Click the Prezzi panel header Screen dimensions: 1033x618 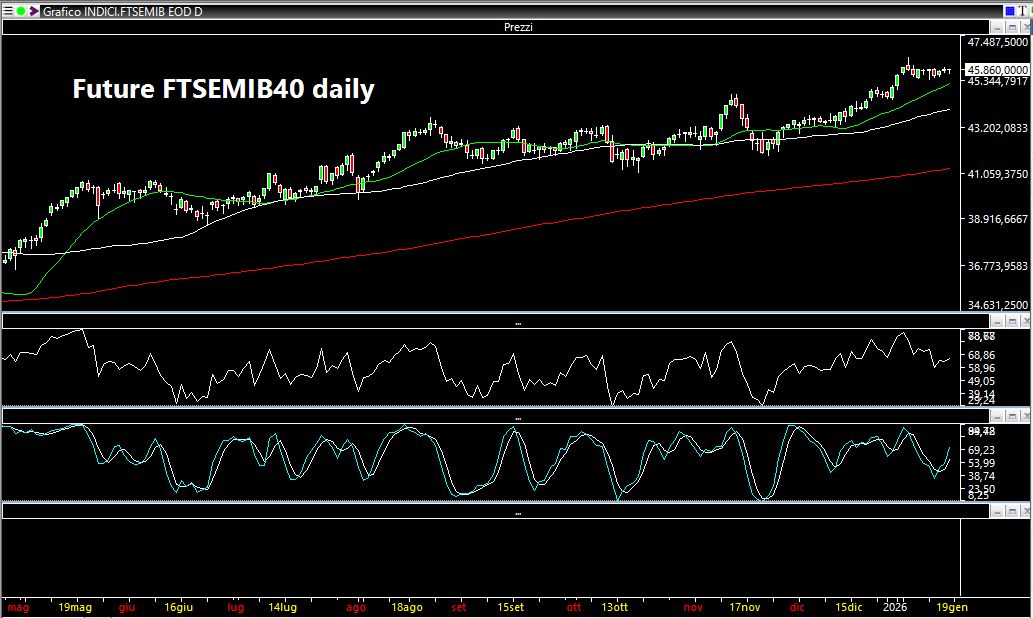[517, 27]
